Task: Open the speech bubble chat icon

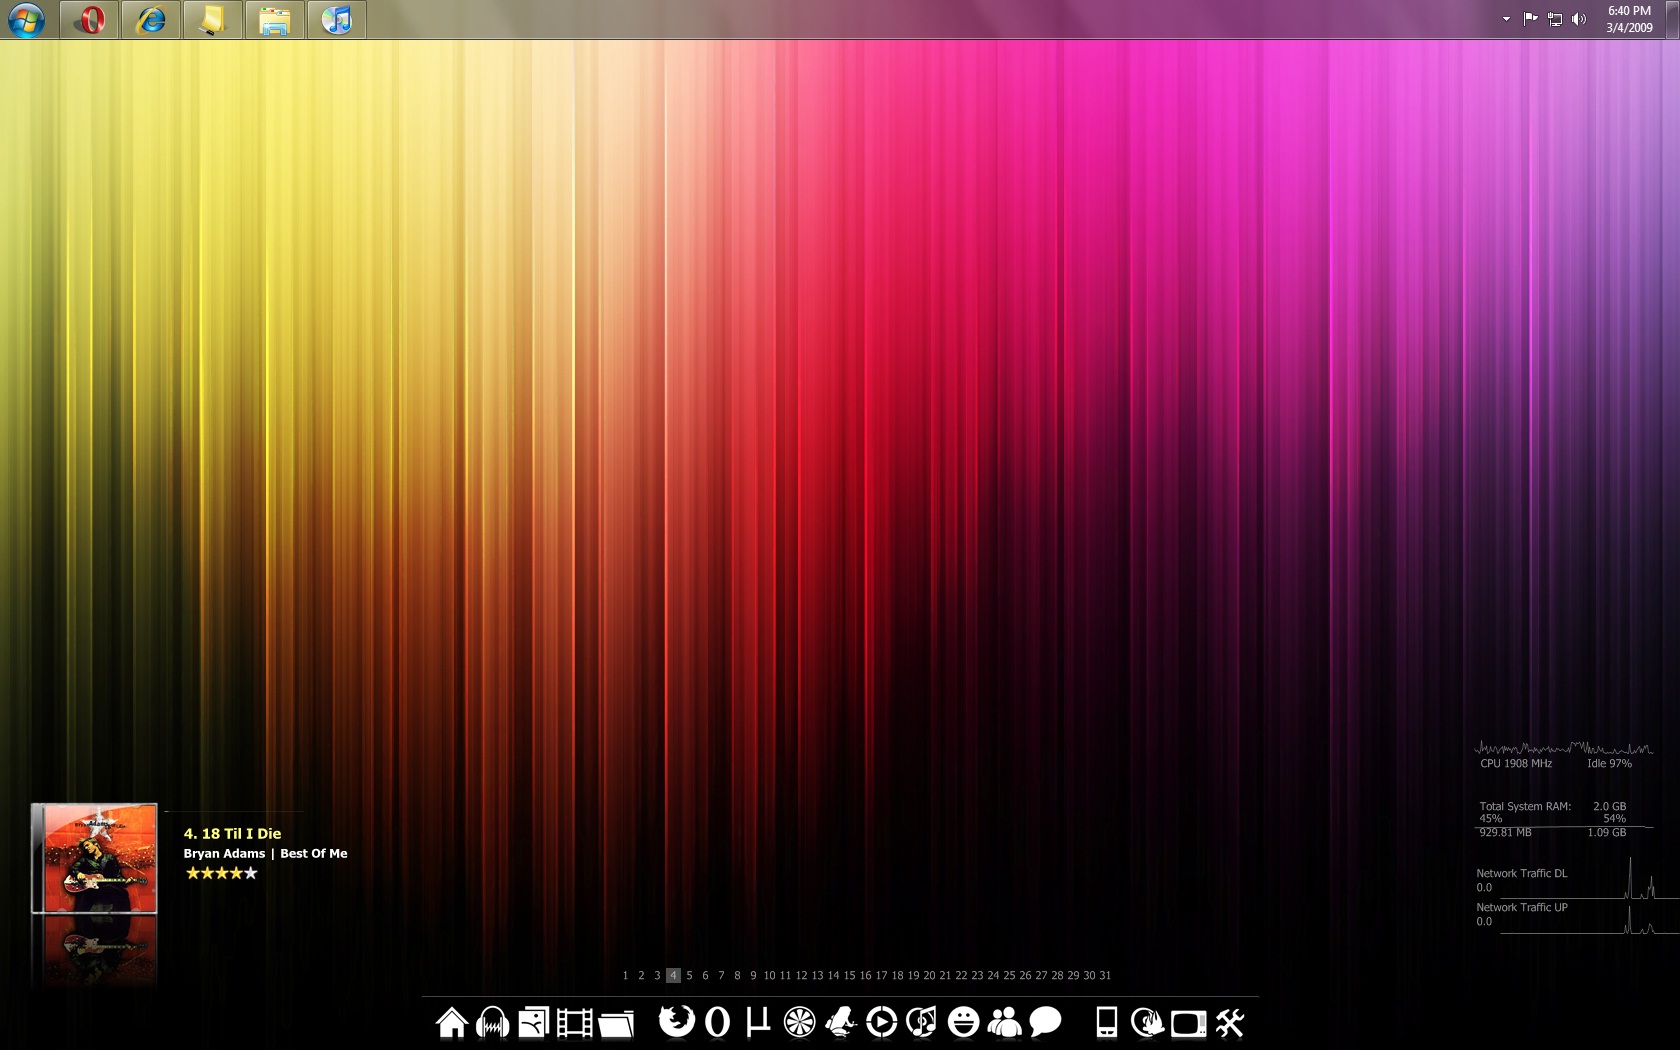Action: pos(1045,1021)
